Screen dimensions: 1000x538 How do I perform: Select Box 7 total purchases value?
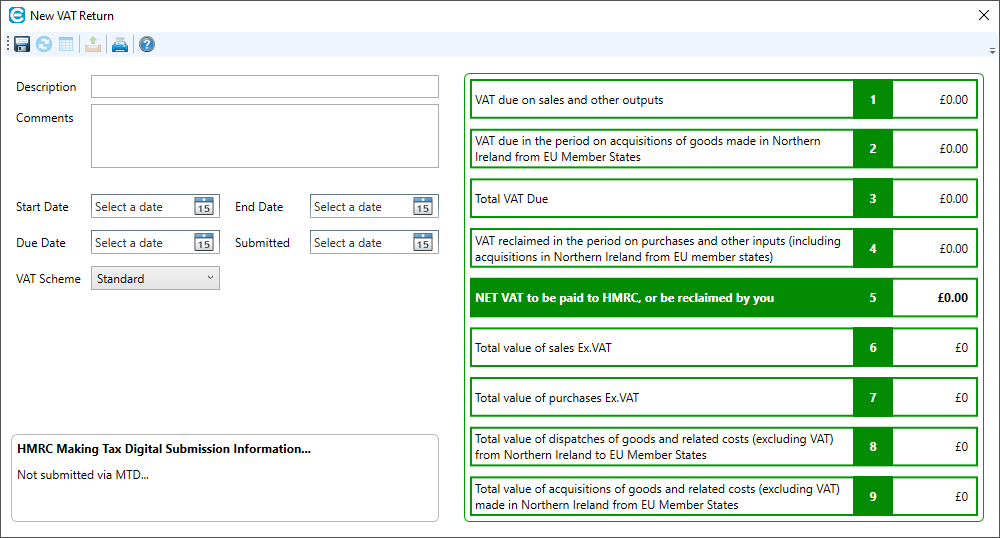pos(934,398)
